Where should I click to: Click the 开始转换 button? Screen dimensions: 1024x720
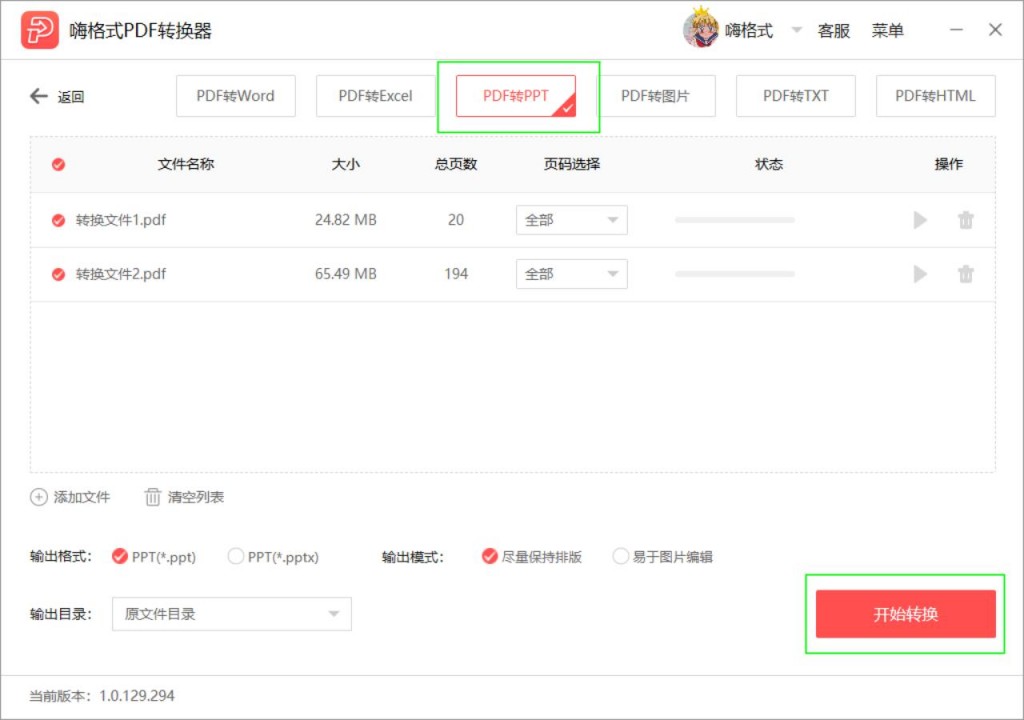pos(905,614)
